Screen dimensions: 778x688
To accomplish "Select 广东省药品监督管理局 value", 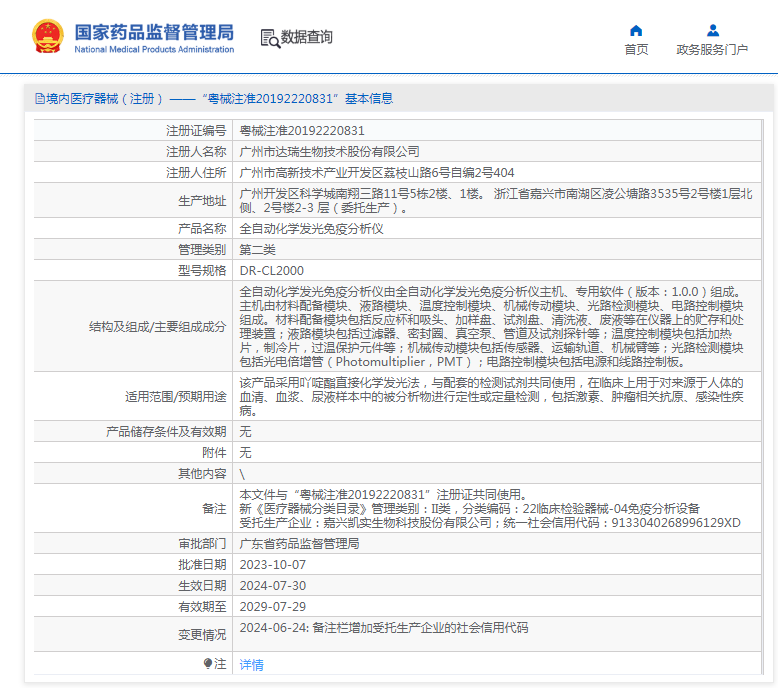I will pyautogui.click(x=300, y=544).
